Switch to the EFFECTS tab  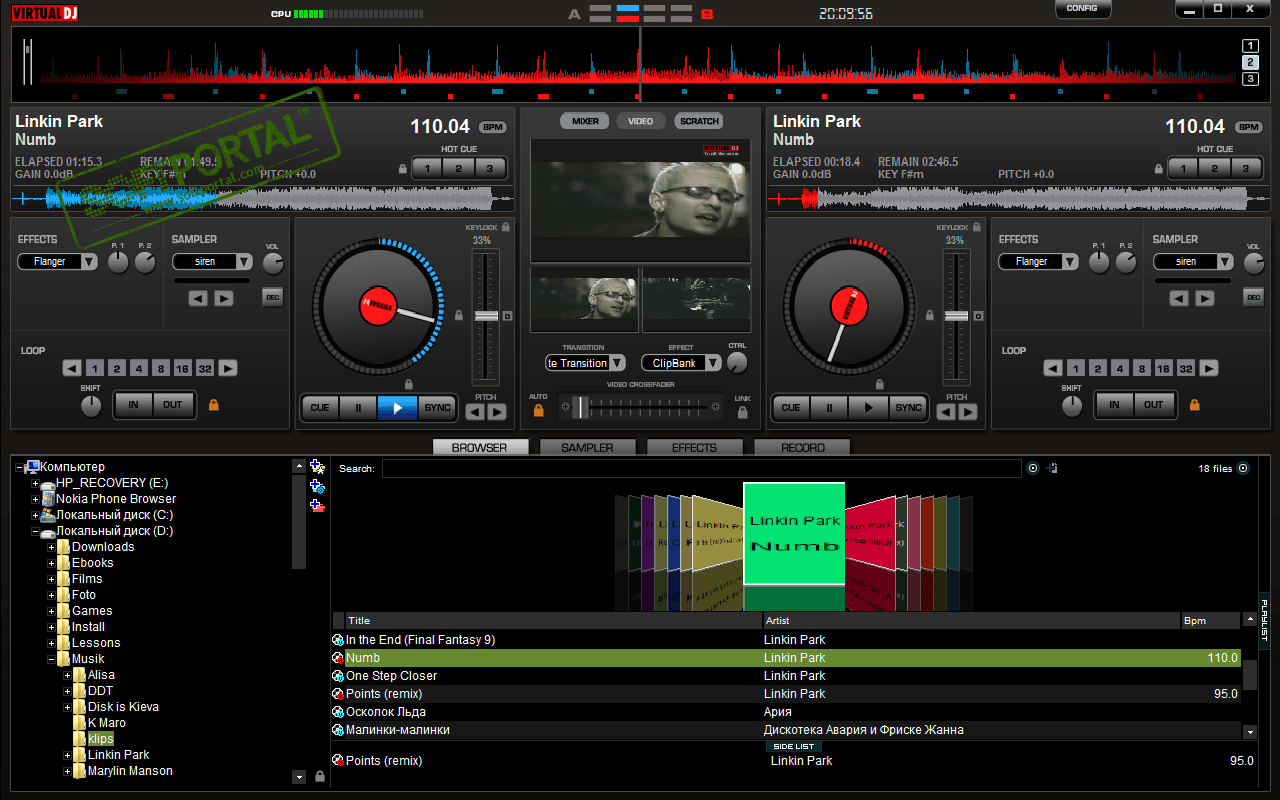[694, 448]
